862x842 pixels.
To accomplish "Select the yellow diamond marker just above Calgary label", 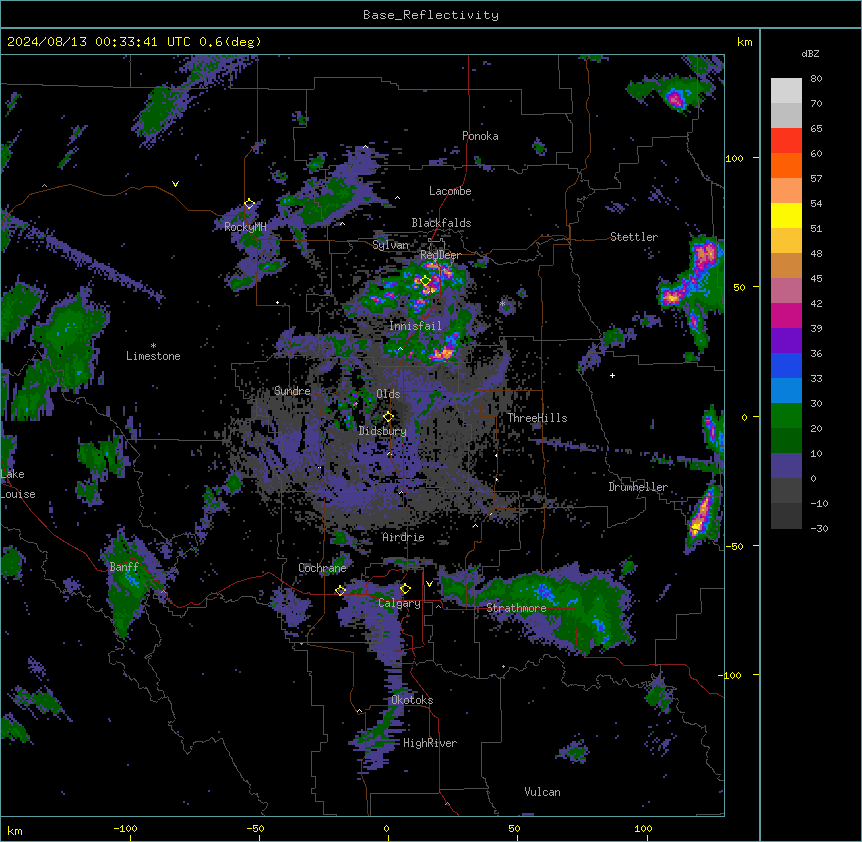I will tap(405, 589).
